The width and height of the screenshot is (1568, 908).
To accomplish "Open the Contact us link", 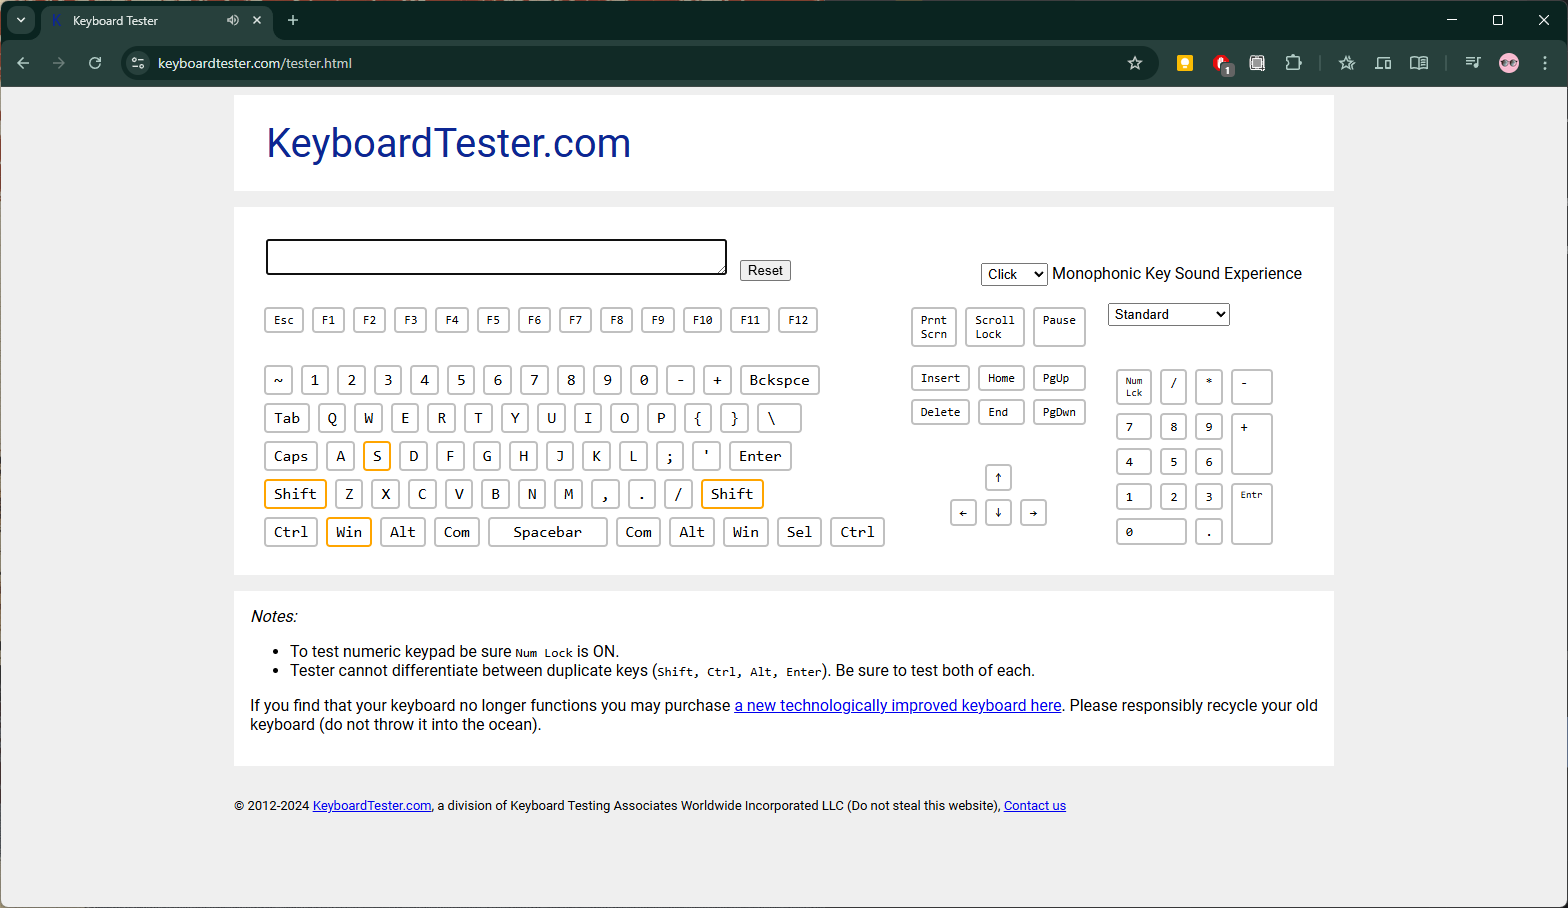I will (x=1035, y=806).
